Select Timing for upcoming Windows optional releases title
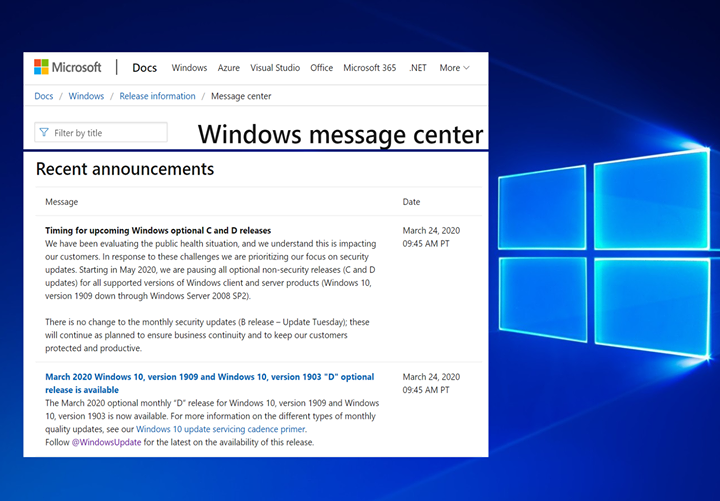This screenshot has height=501, width=720. [158, 231]
